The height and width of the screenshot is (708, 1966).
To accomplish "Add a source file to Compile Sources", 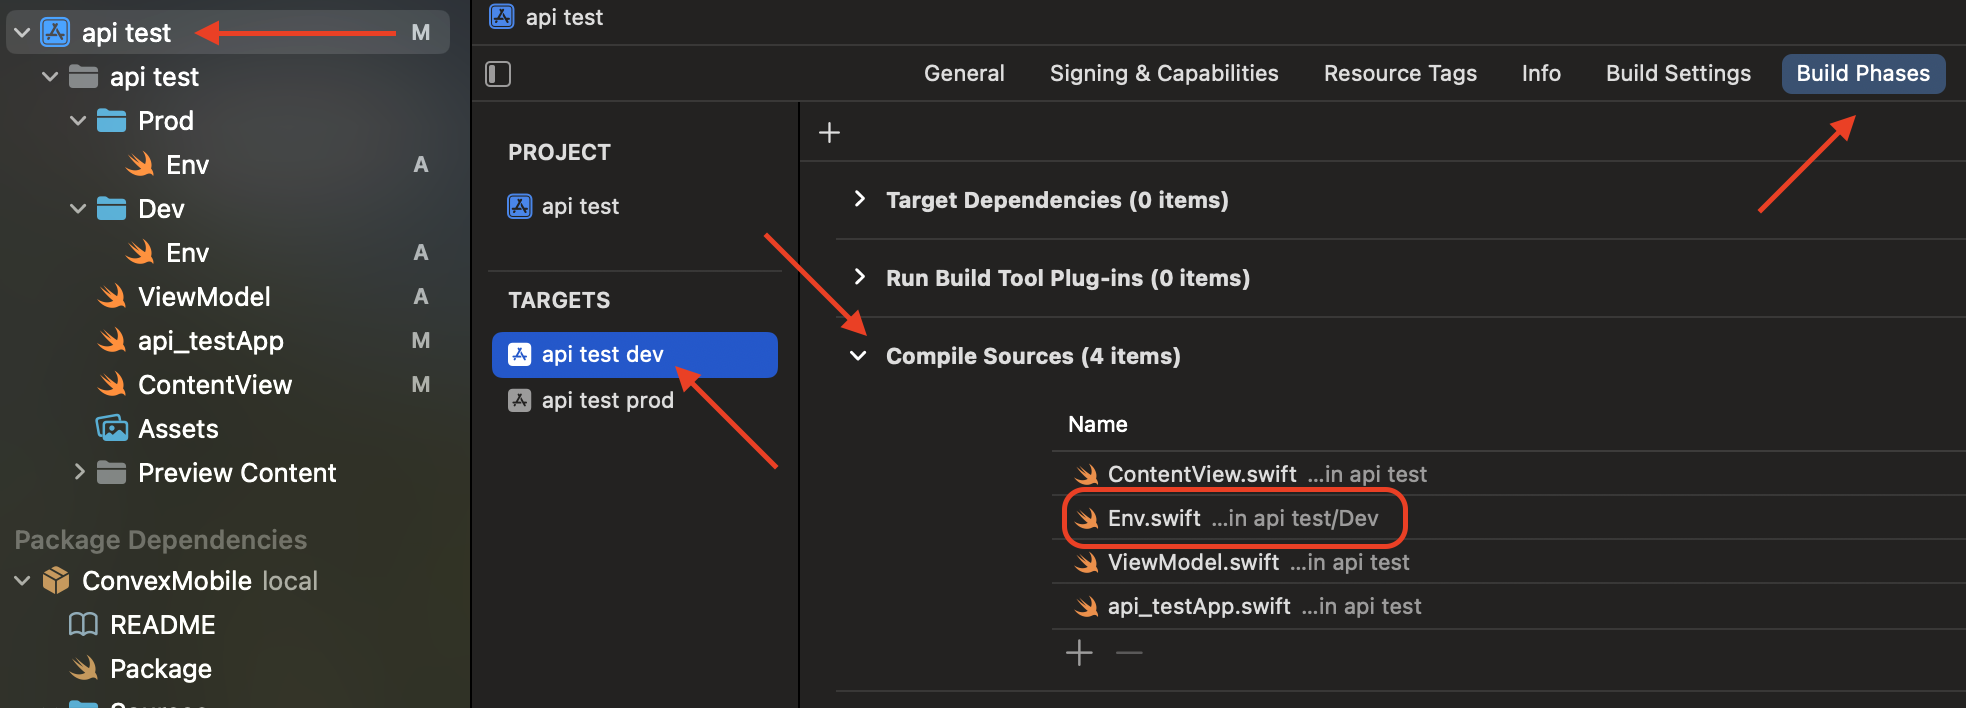I will [1079, 653].
